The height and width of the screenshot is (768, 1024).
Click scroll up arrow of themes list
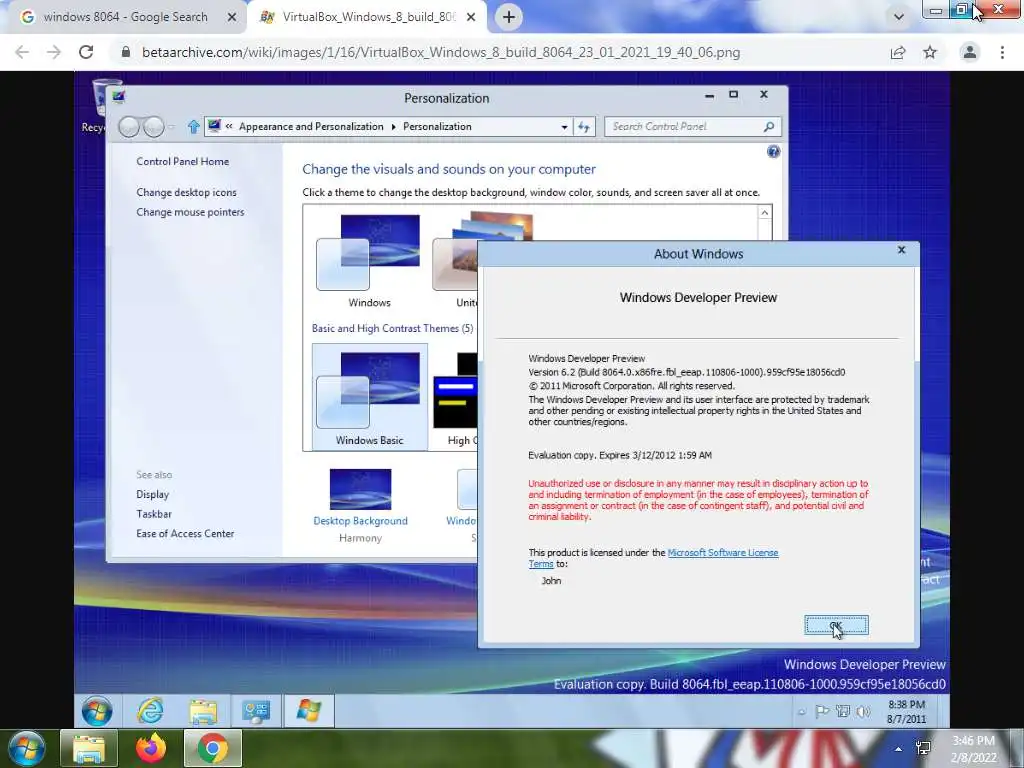(x=764, y=213)
